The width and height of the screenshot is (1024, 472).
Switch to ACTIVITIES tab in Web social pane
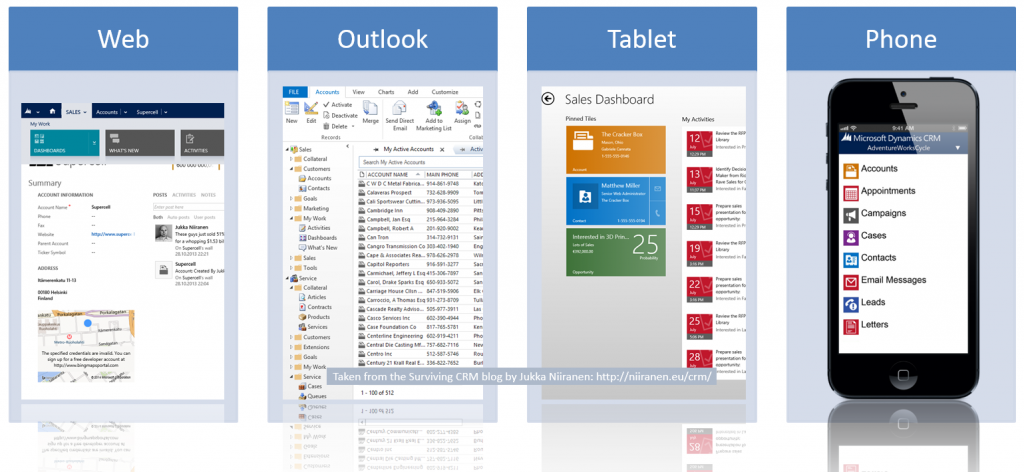[184, 195]
